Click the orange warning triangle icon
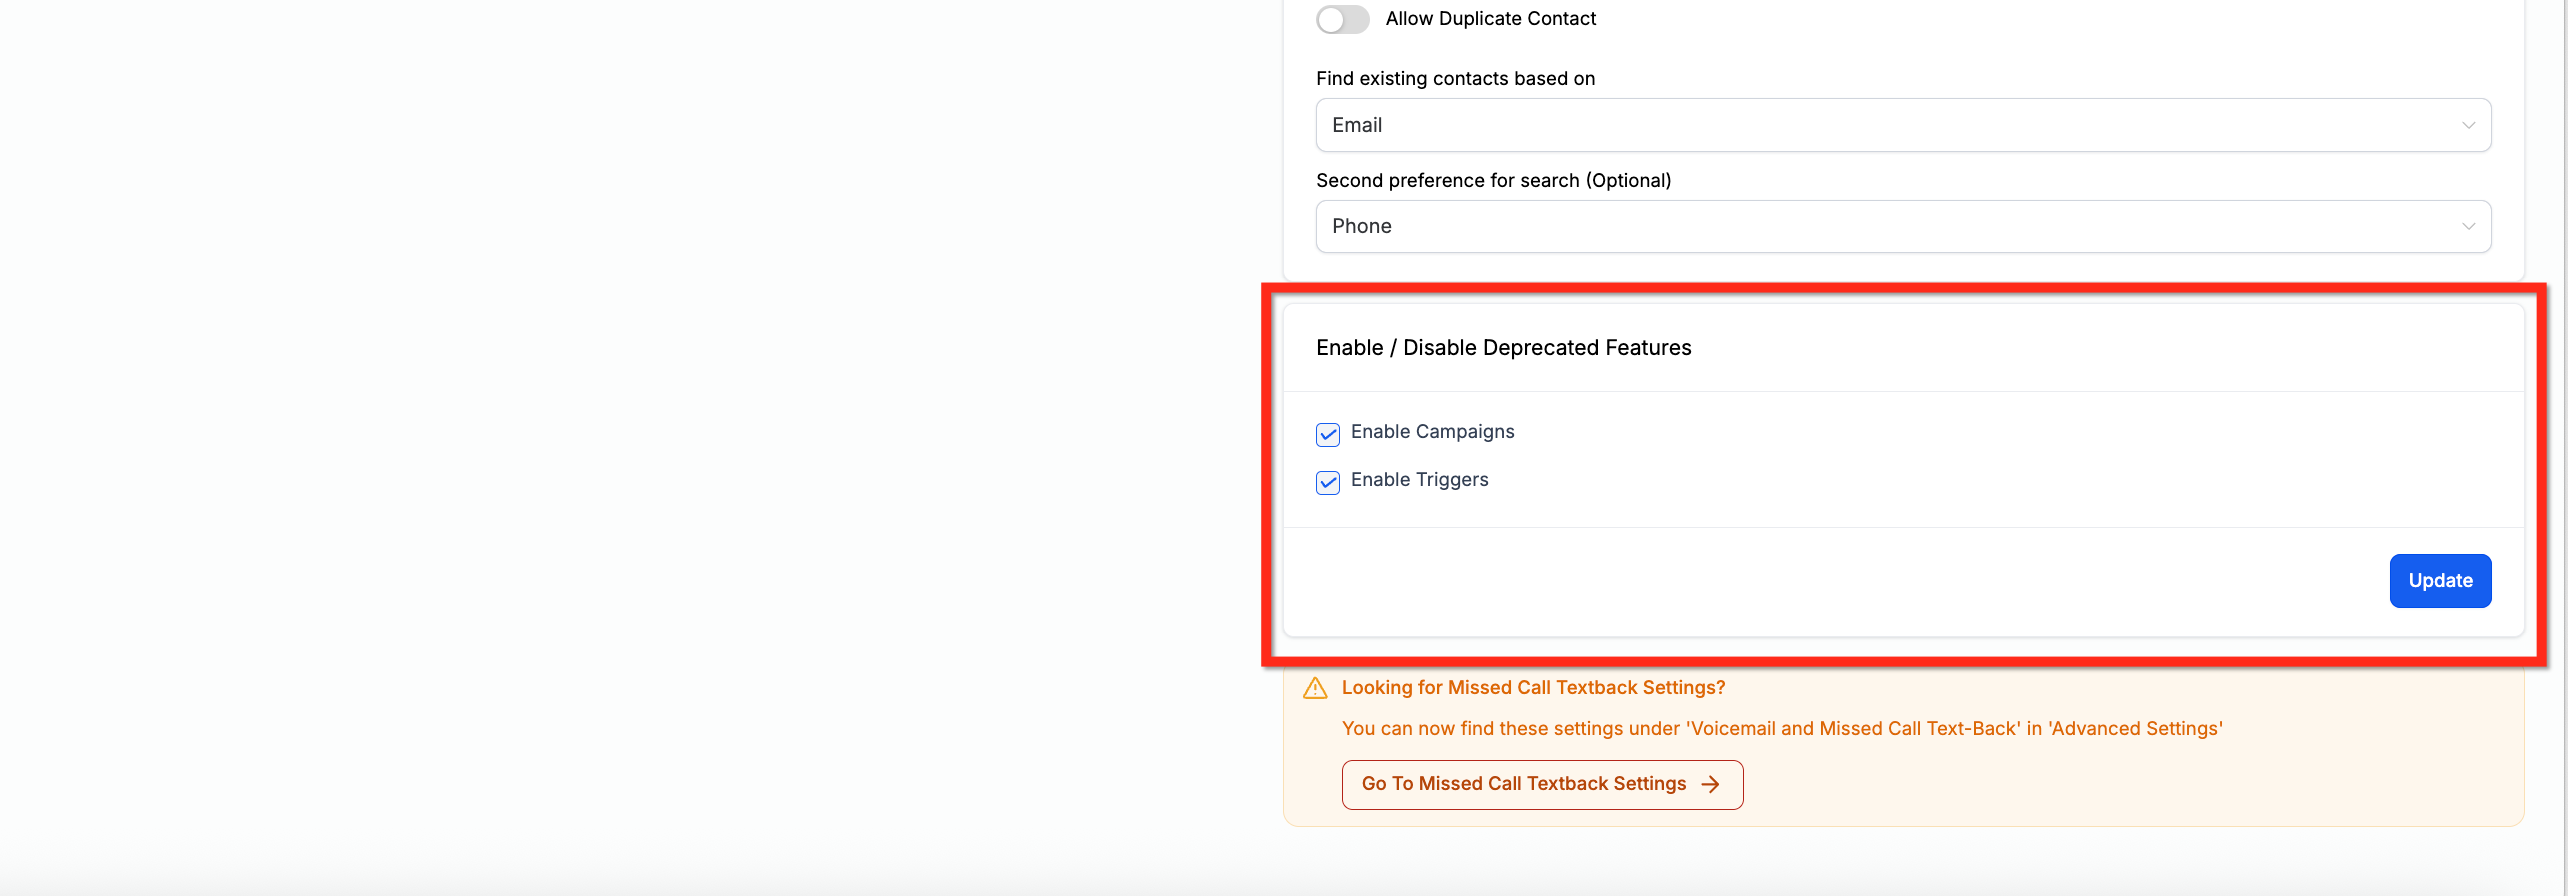2568x896 pixels. [x=1315, y=688]
